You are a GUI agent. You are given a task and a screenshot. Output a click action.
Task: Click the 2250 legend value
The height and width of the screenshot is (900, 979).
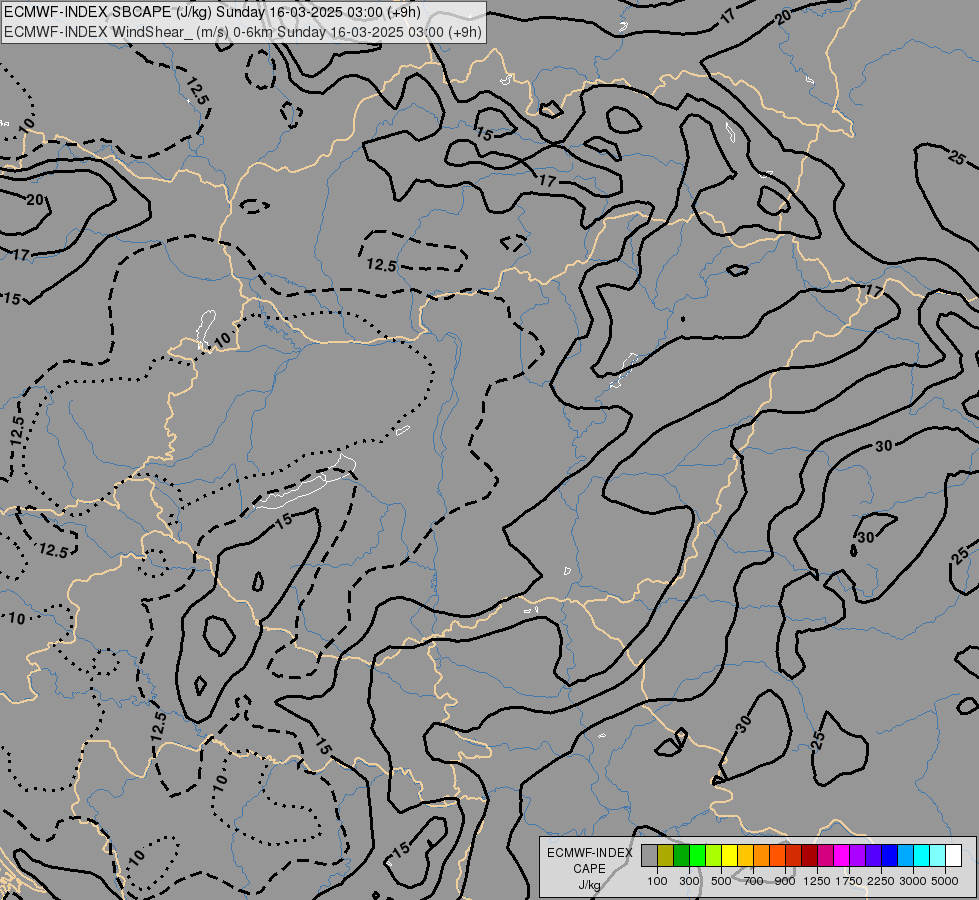[x=881, y=881]
